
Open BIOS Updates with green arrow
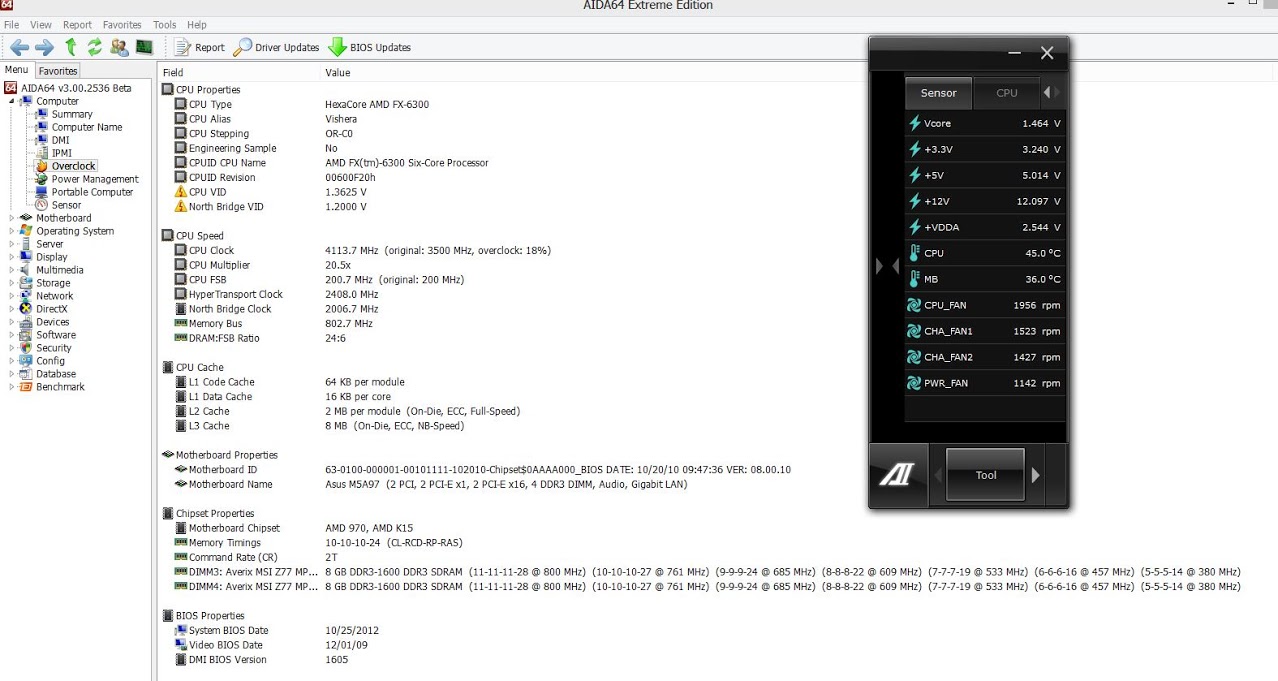coord(369,47)
